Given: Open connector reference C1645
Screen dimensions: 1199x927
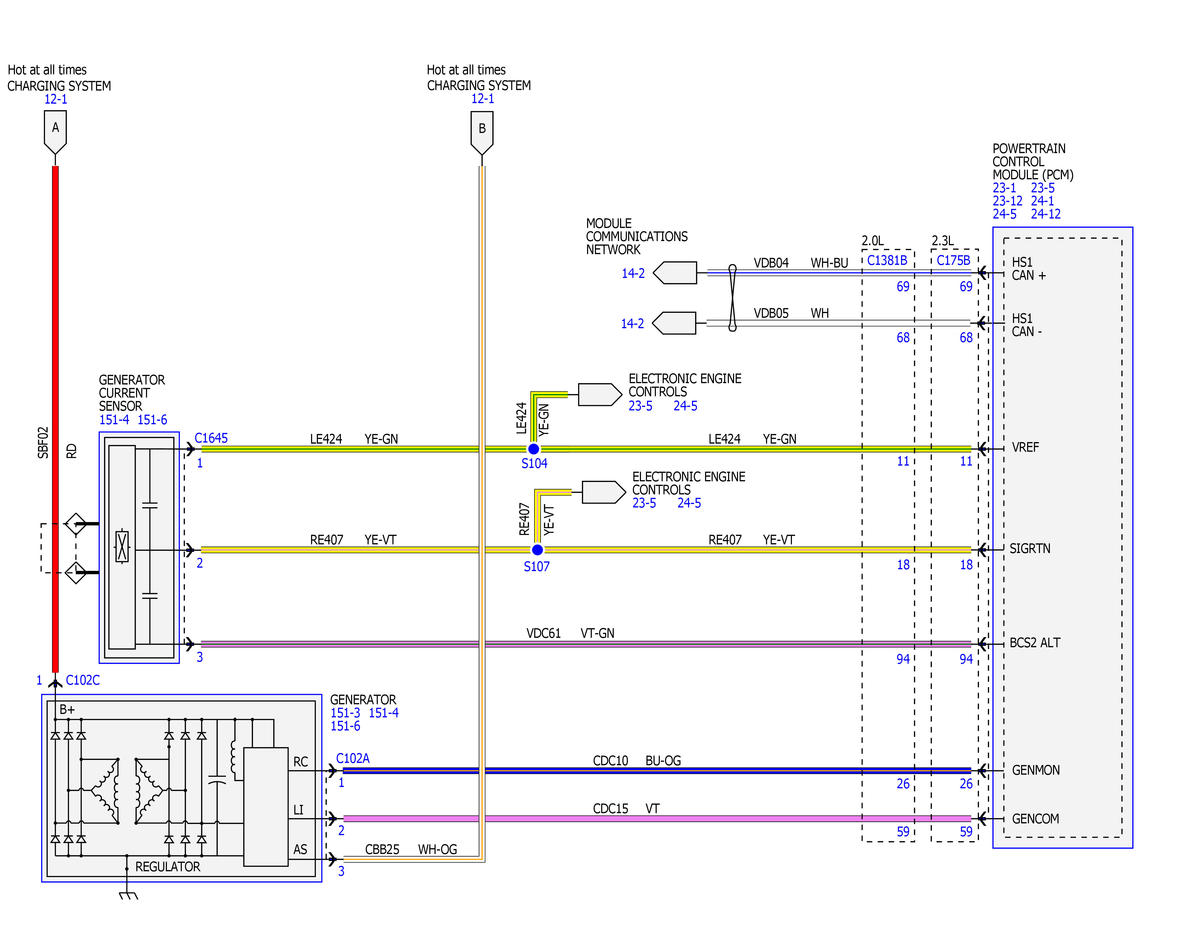Looking at the screenshot, I should (x=211, y=438).
